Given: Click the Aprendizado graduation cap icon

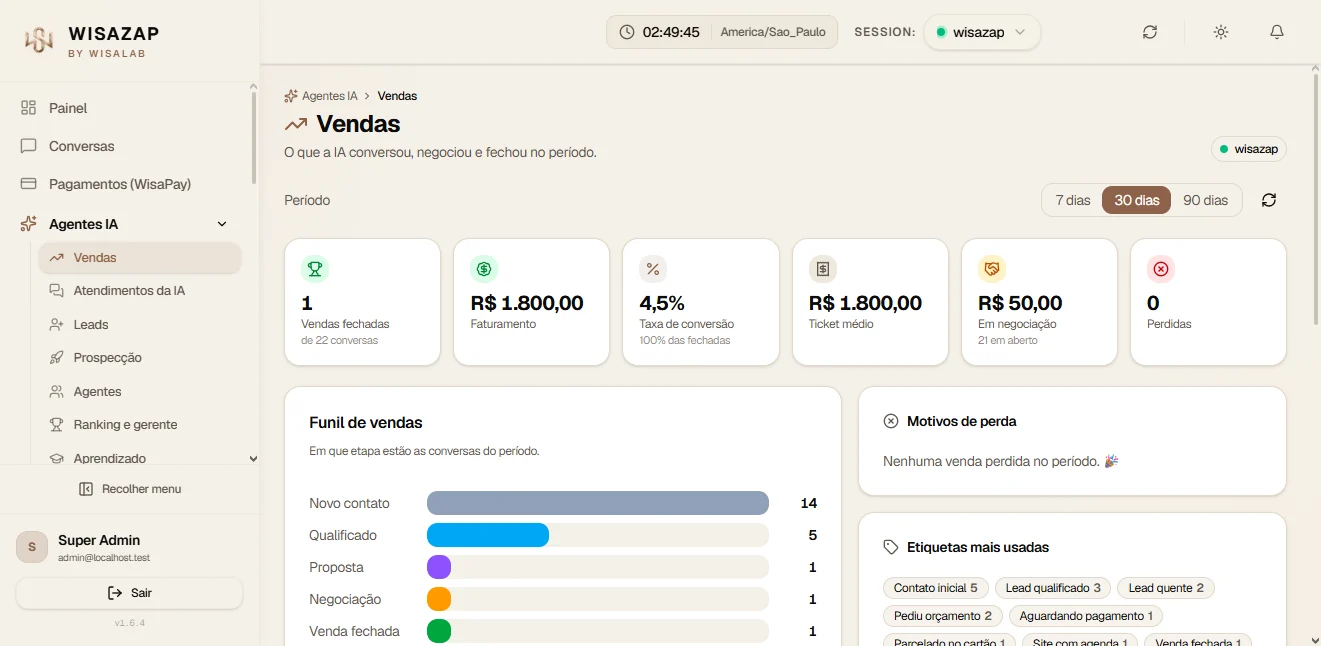Looking at the screenshot, I should pyautogui.click(x=56, y=458).
